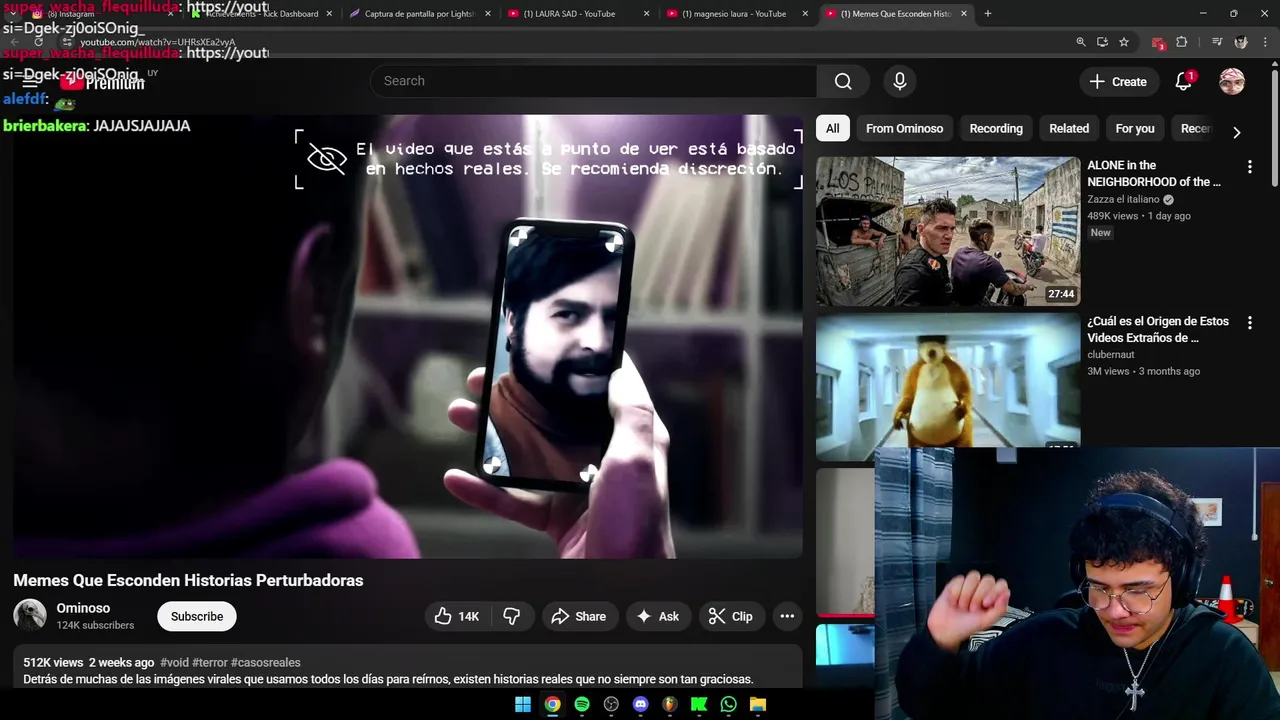This screenshot has height=720, width=1280.
Task: Click the Create button
Action: [1119, 82]
